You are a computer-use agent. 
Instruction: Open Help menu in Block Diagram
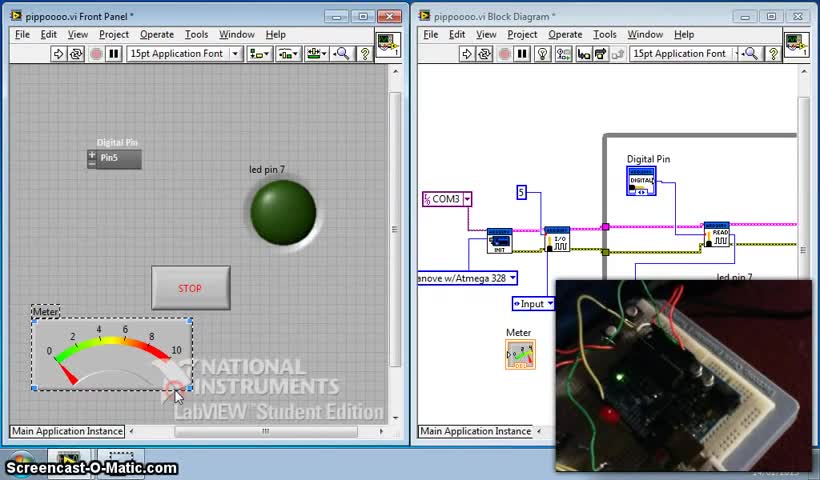click(684, 35)
